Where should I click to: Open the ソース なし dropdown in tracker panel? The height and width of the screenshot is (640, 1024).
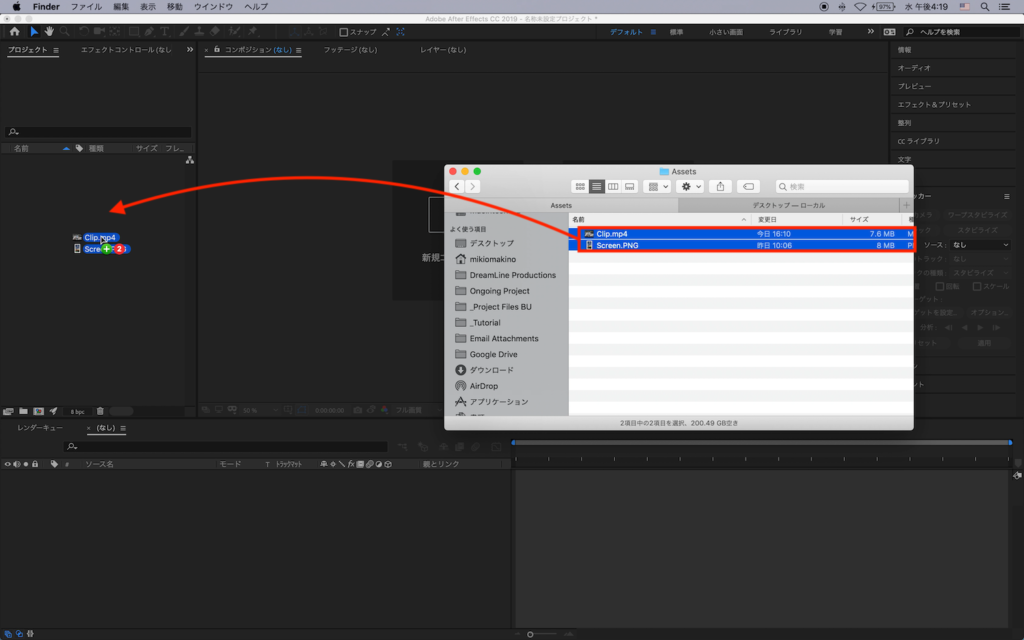click(980, 245)
